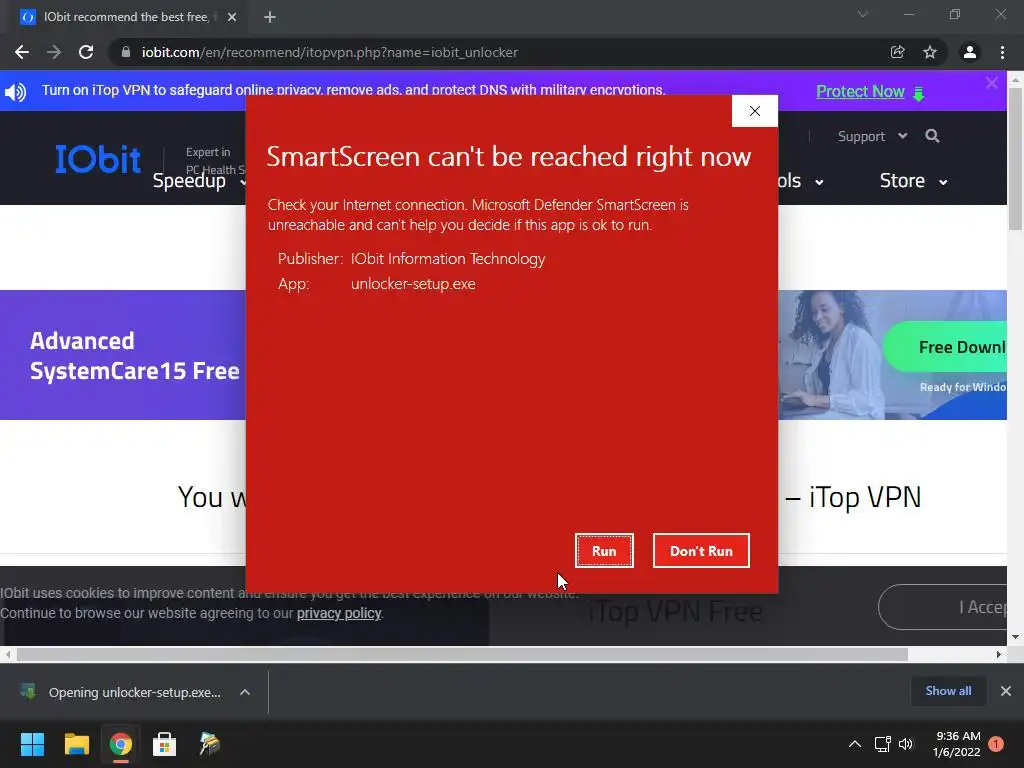Viewport: 1024px width, 768px height.
Task: Close the downloads bar
Action: tap(1006, 691)
